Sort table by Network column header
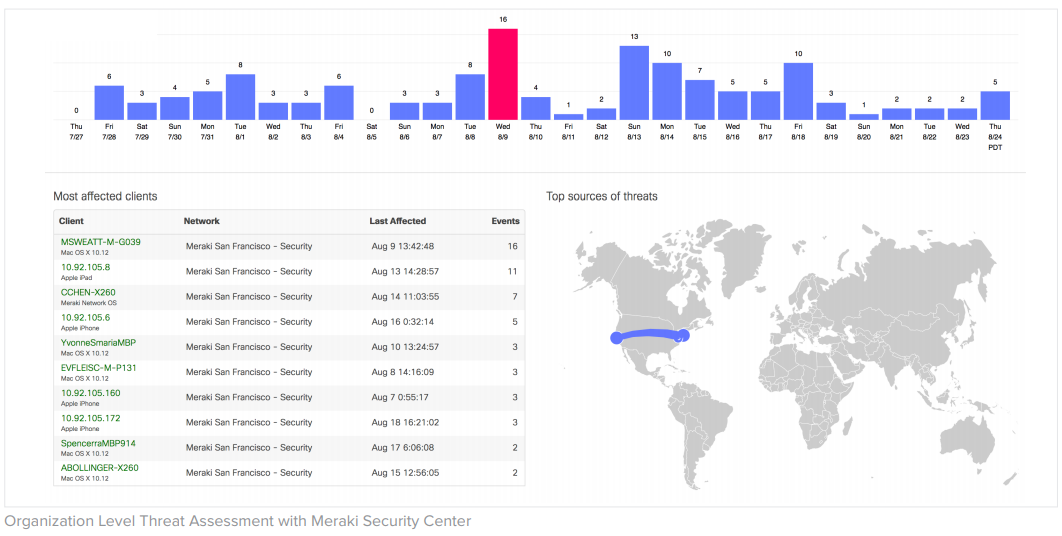 coord(201,221)
